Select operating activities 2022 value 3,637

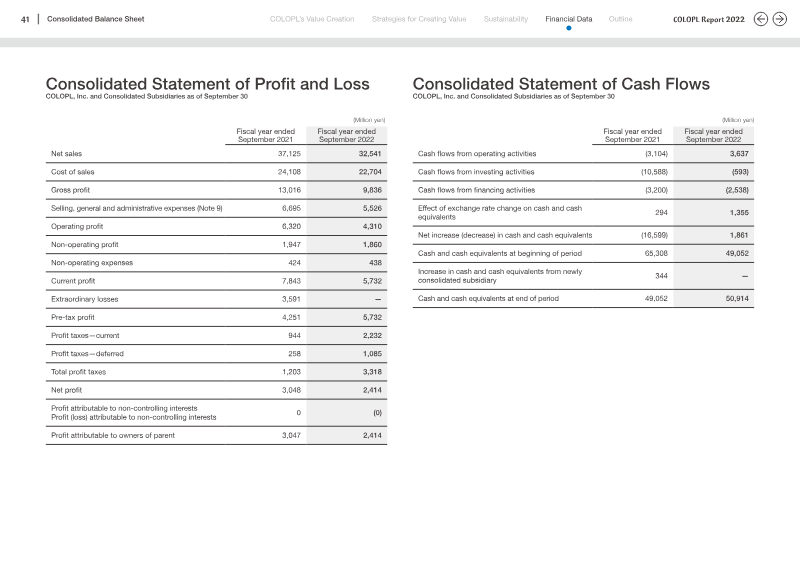(x=739, y=154)
